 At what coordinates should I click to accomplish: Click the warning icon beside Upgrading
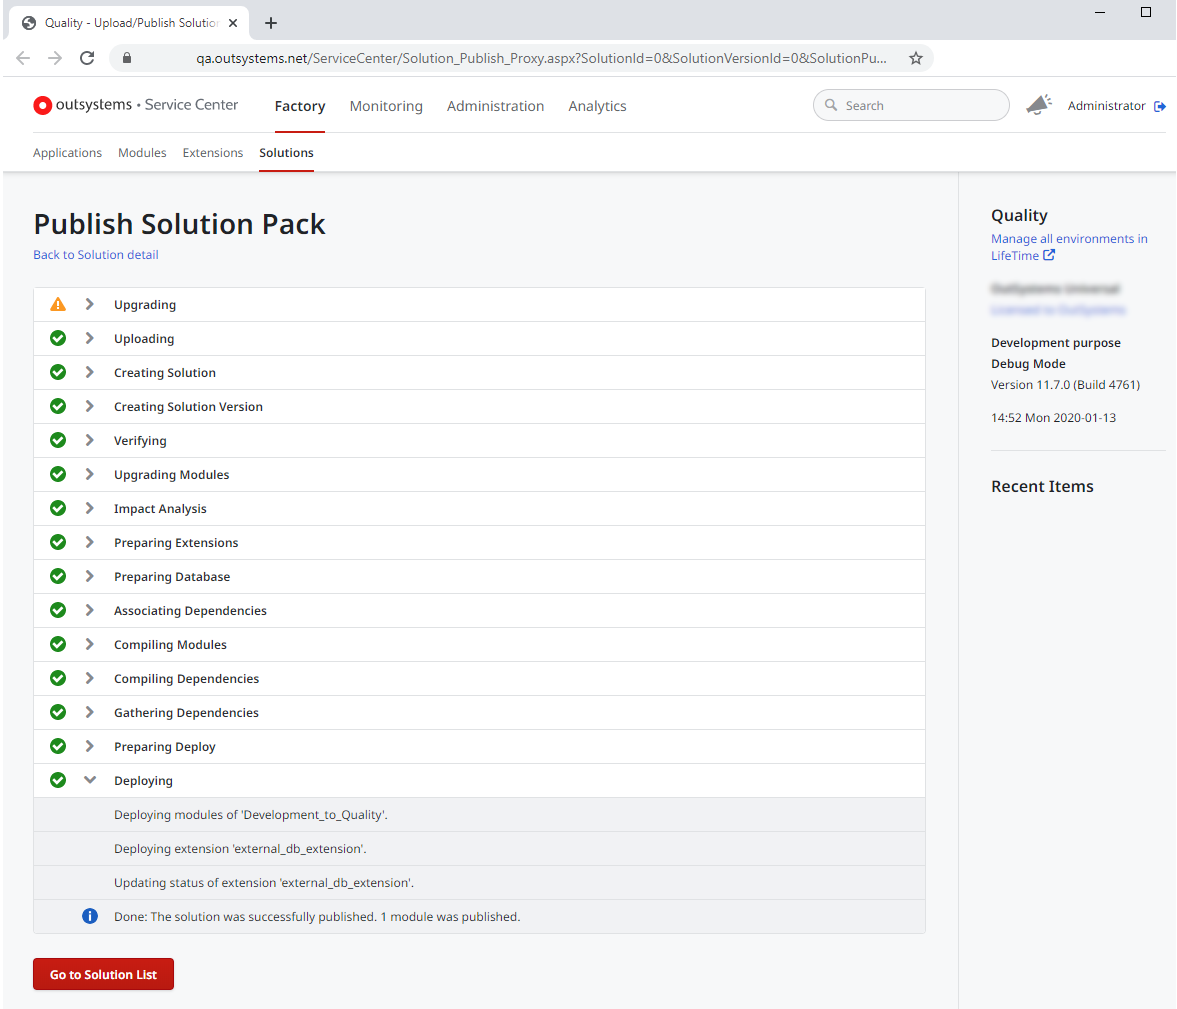(57, 304)
